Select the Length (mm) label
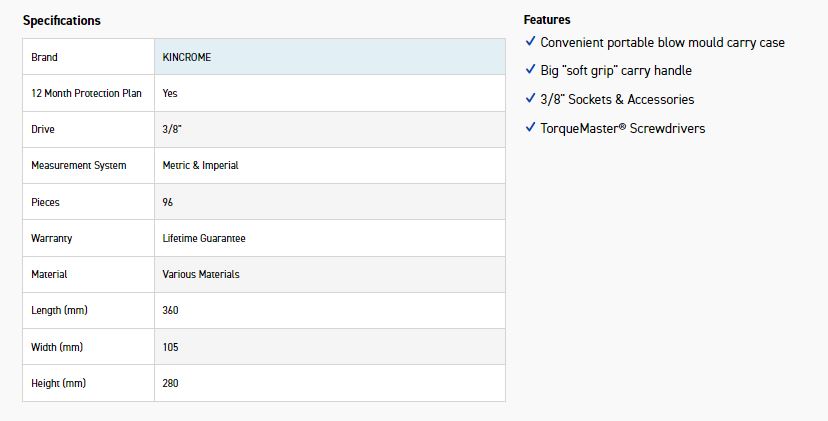The width and height of the screenshot is (828, 421). click(59, 310)
